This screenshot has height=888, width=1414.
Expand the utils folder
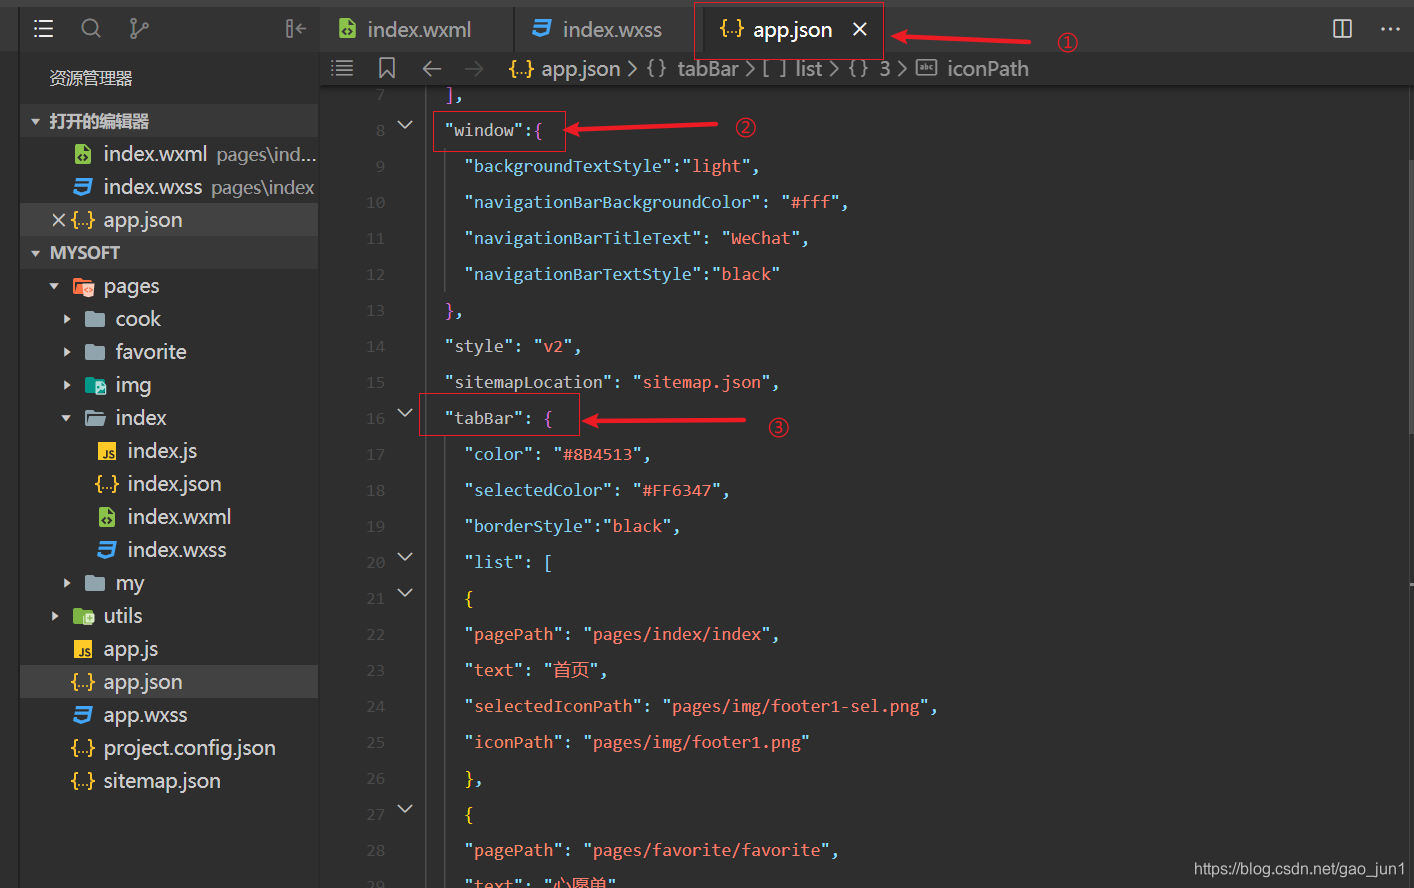pyautogui.click(x=54, y=616)
